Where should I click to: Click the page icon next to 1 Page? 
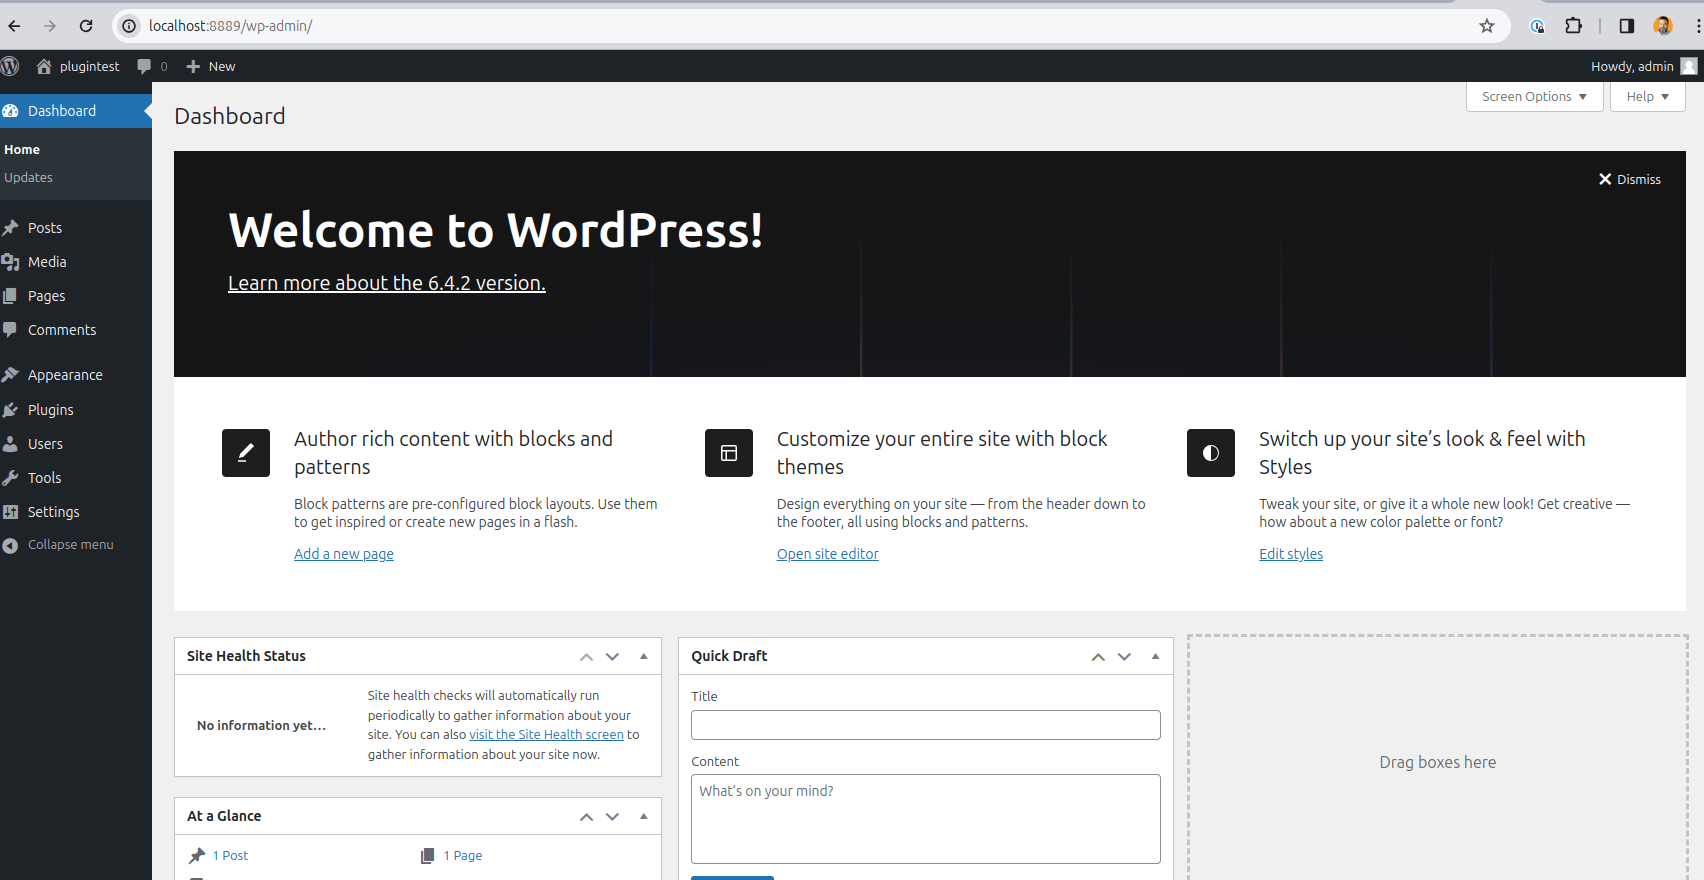coord(428,856)
